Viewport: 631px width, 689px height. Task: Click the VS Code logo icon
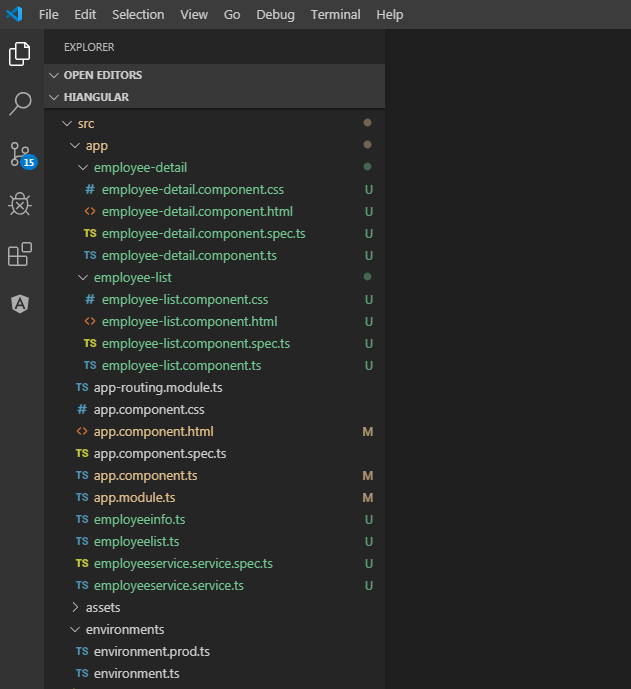(x=14, y=15)
